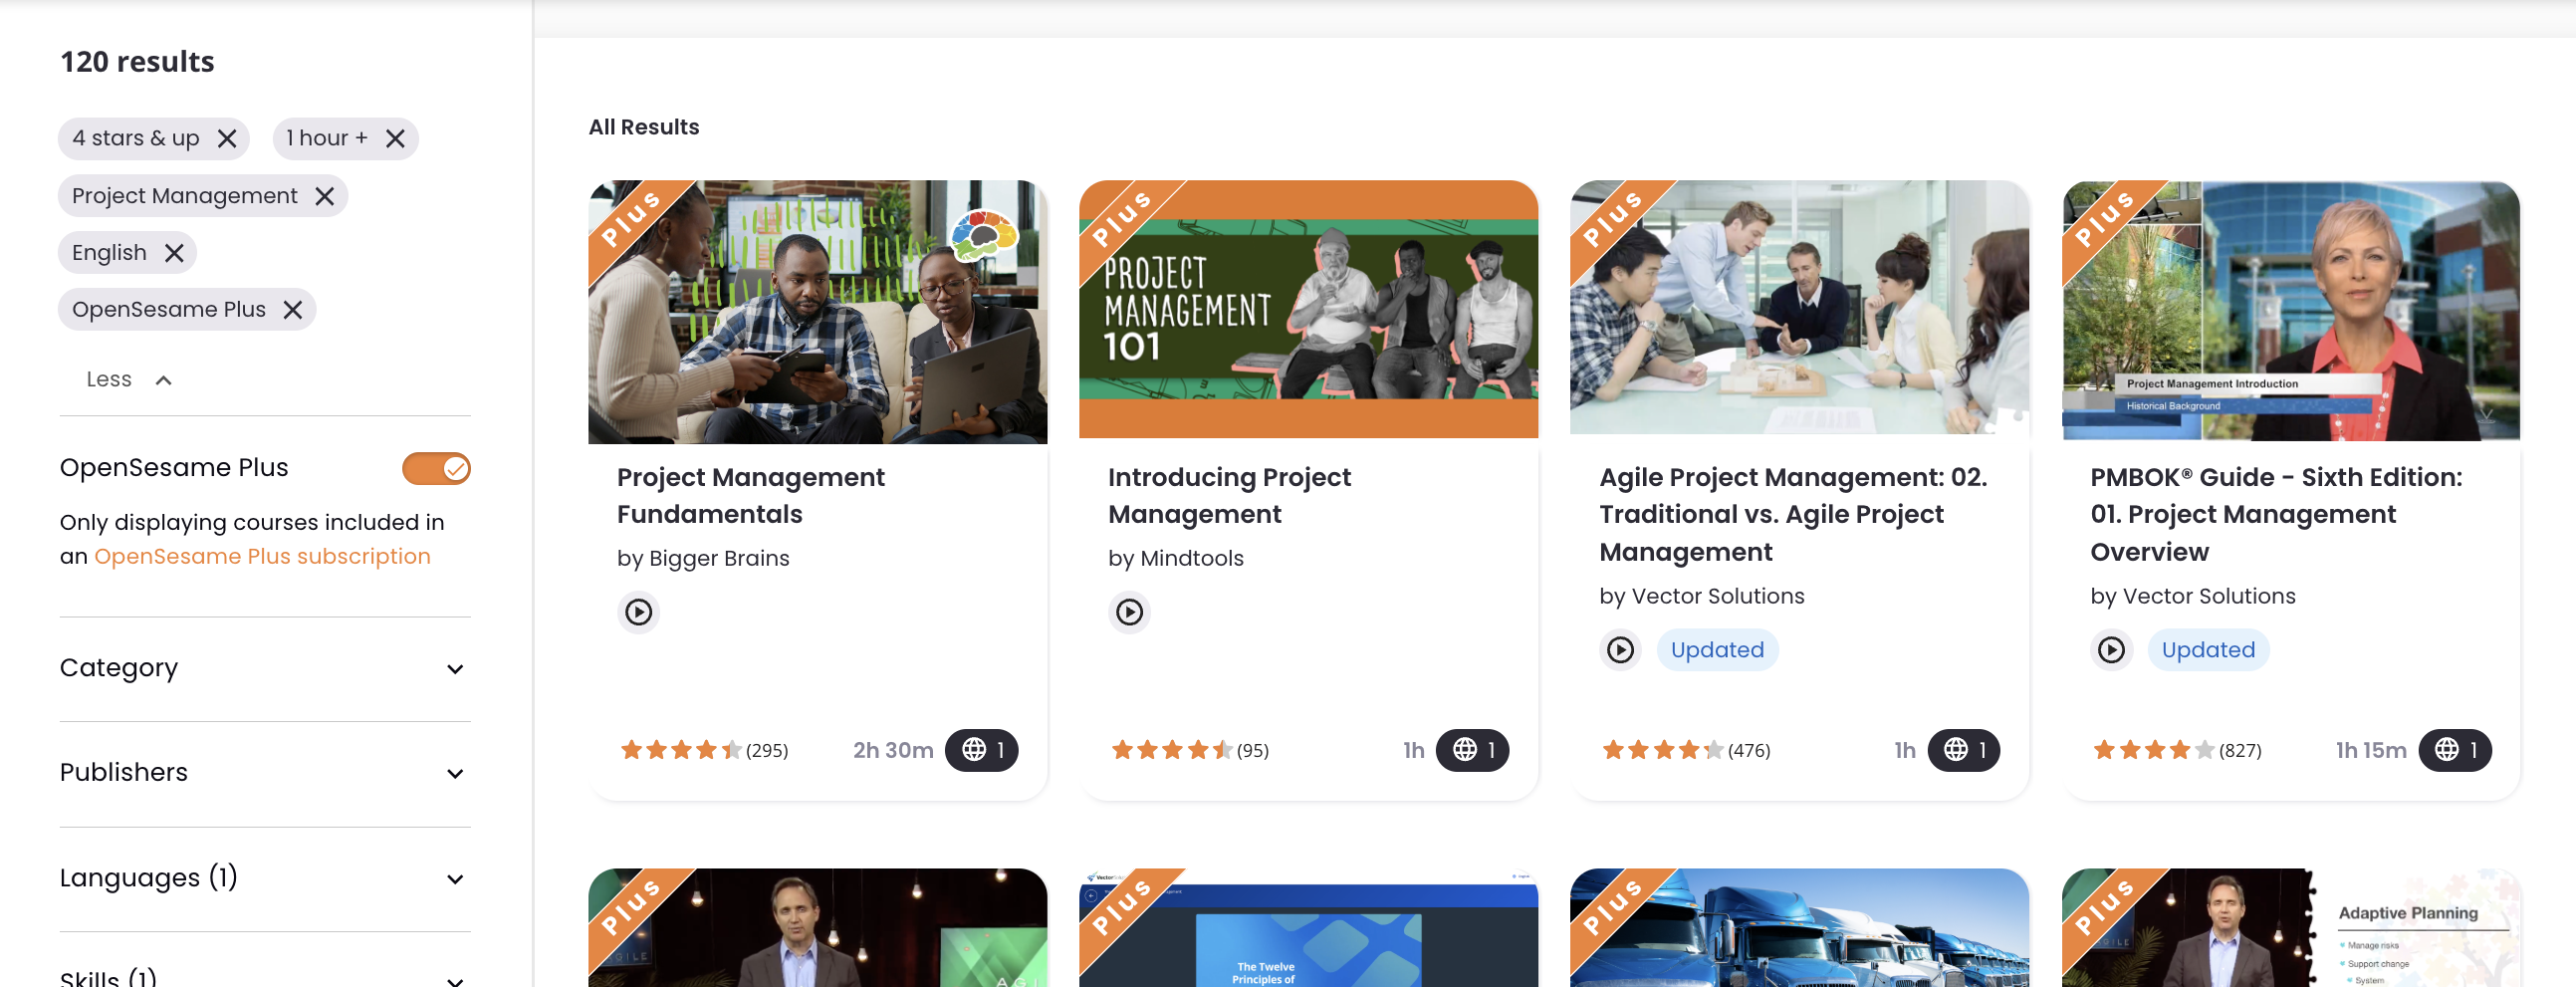Click video icon on Project Management Fundamentals card
The image size is (2576, 987).
pos(638,612)
